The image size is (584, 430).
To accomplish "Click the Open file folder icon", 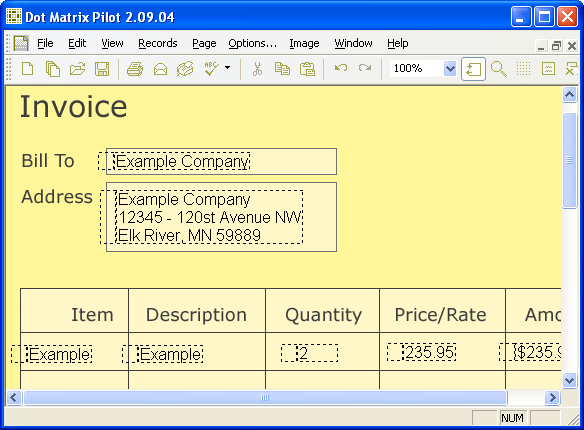I will pyautogui.click(x=77, y=69).
